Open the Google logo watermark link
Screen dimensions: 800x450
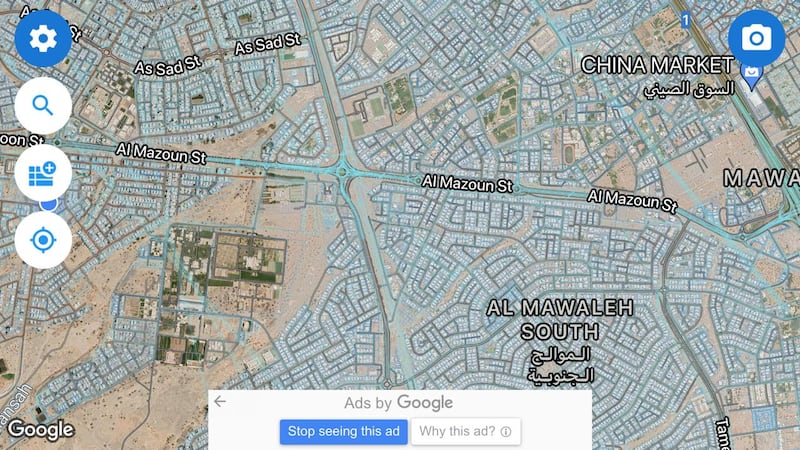click(x=40, y=430)
